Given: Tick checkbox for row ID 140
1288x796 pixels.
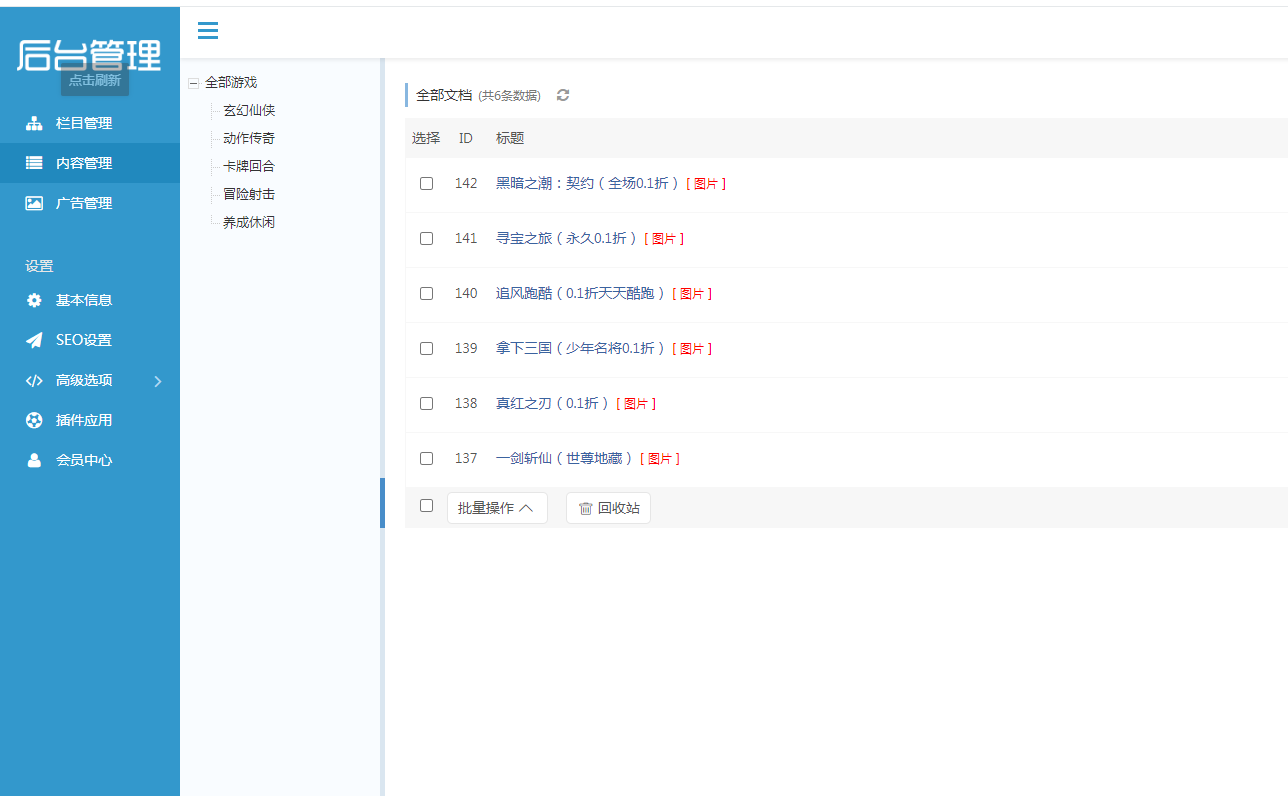Looking at the screenshot, I should point(426,293).
